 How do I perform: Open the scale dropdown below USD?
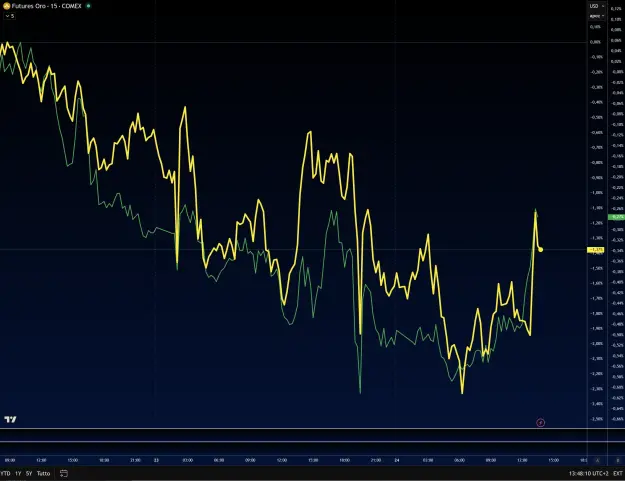[597, 16]
